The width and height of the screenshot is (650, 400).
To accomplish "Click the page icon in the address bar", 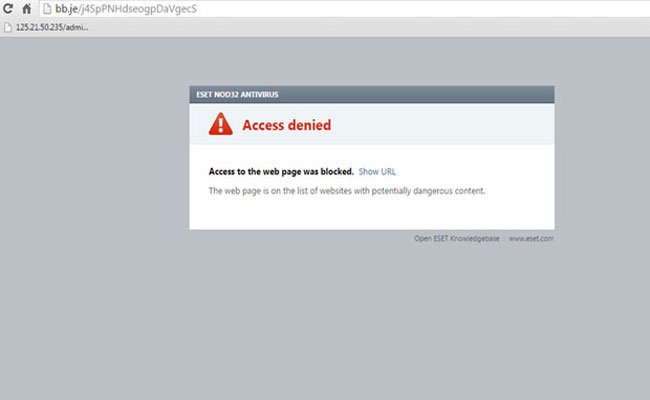I will tap(47, 8).
